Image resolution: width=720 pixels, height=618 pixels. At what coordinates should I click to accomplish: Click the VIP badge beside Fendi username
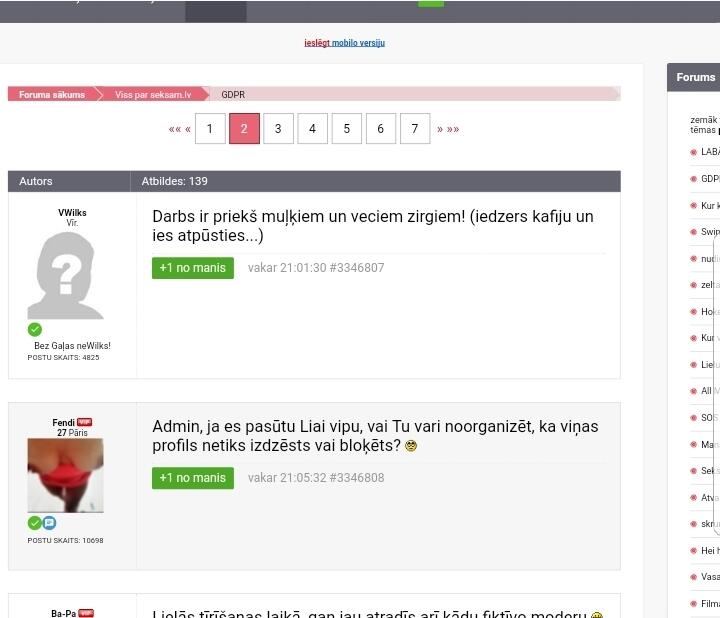point(85,422)
